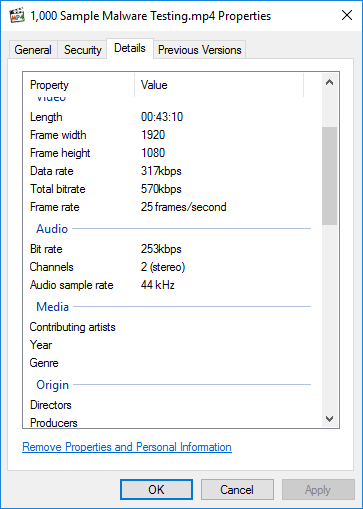
Task: Click the scroll down arrow
Action: point(329,419)
